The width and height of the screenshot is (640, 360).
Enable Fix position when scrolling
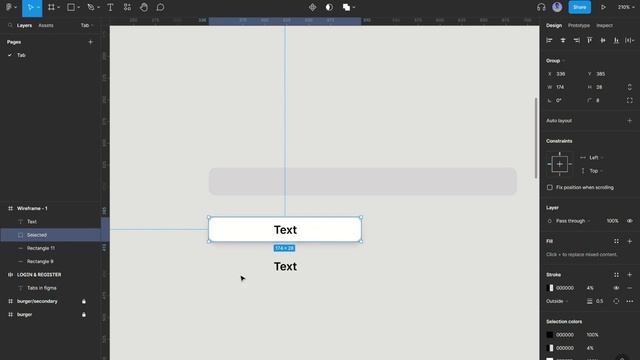[x=550, y=187]
